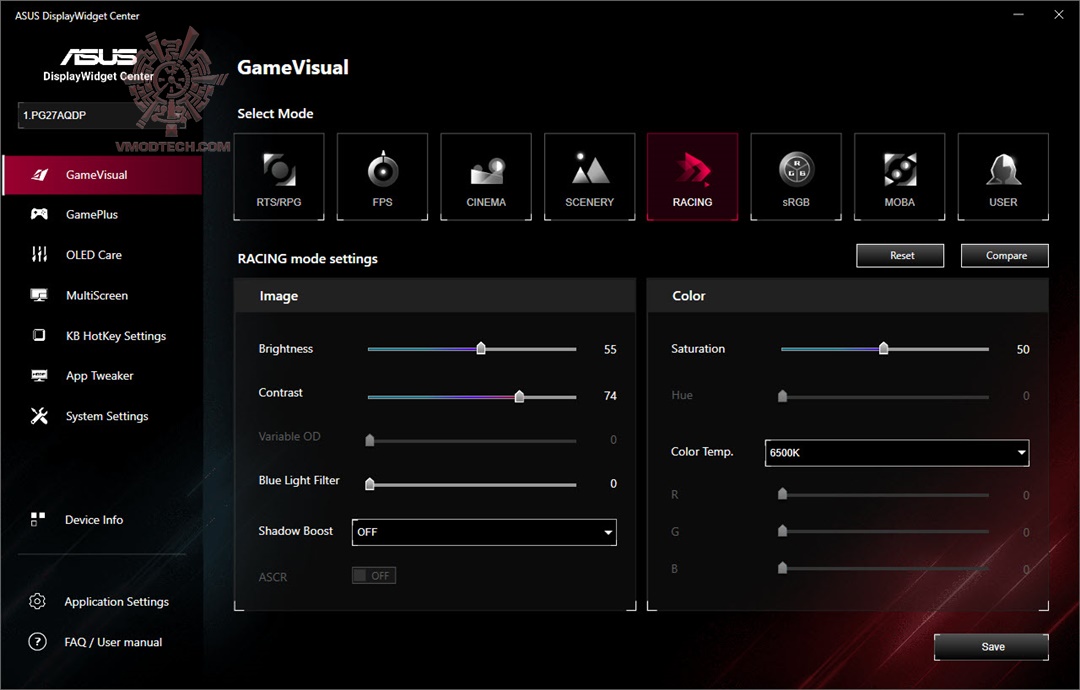Click the GamePlus controller icon

(39, 214)
